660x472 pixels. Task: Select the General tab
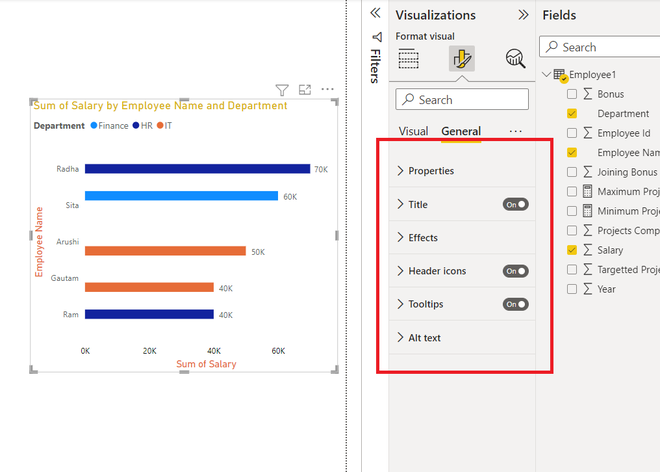[461, 131]
